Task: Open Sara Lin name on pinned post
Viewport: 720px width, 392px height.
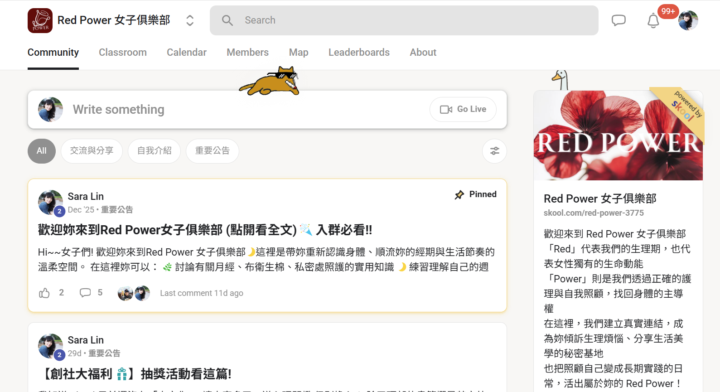Action: click(85, 196)
